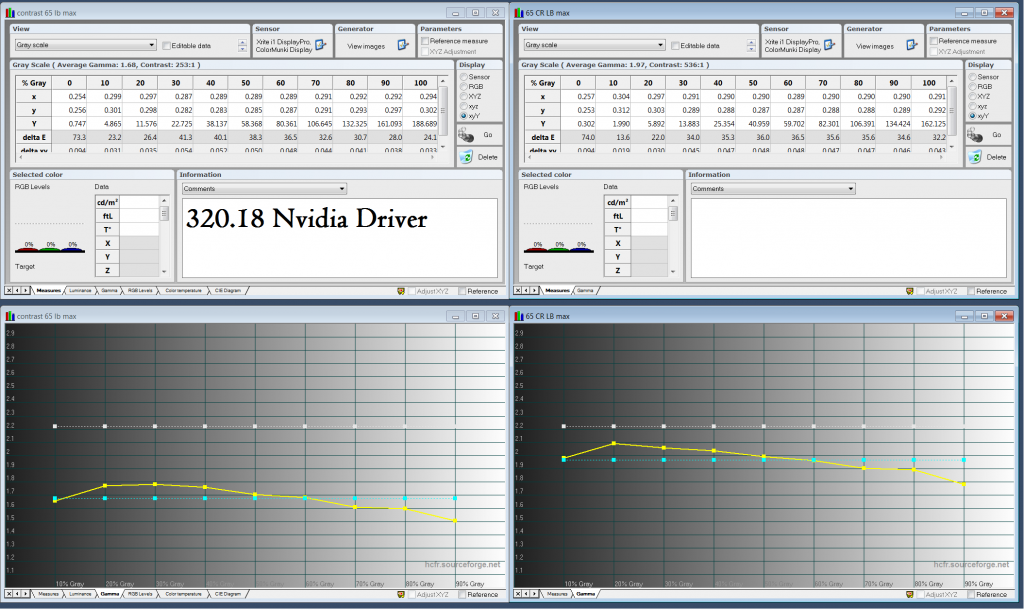The height and width of the screenshot is (610, 1024).
Task: Open the Comments dropdown in the upper-left window
Action: 264,189
